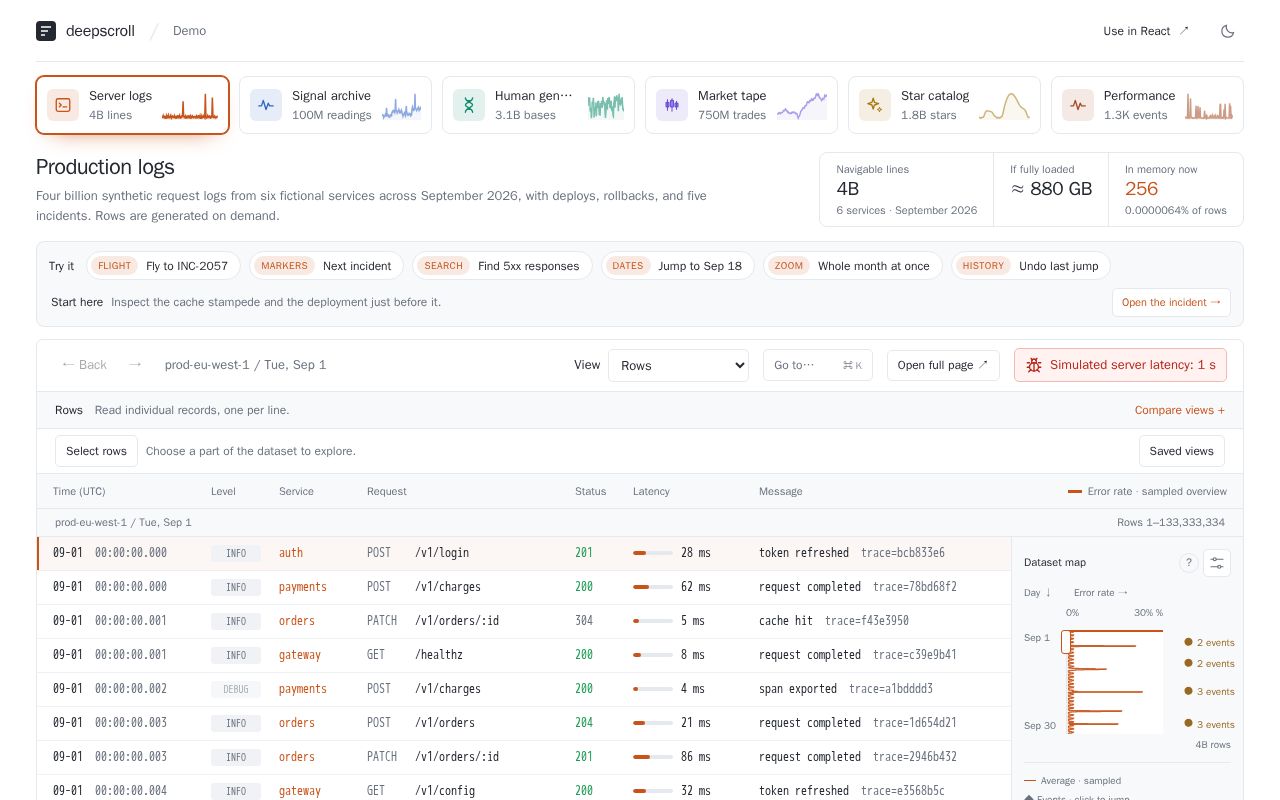Focus the Go to input field
This screenshot has width=1280, height=800.
tap(818, 365)
